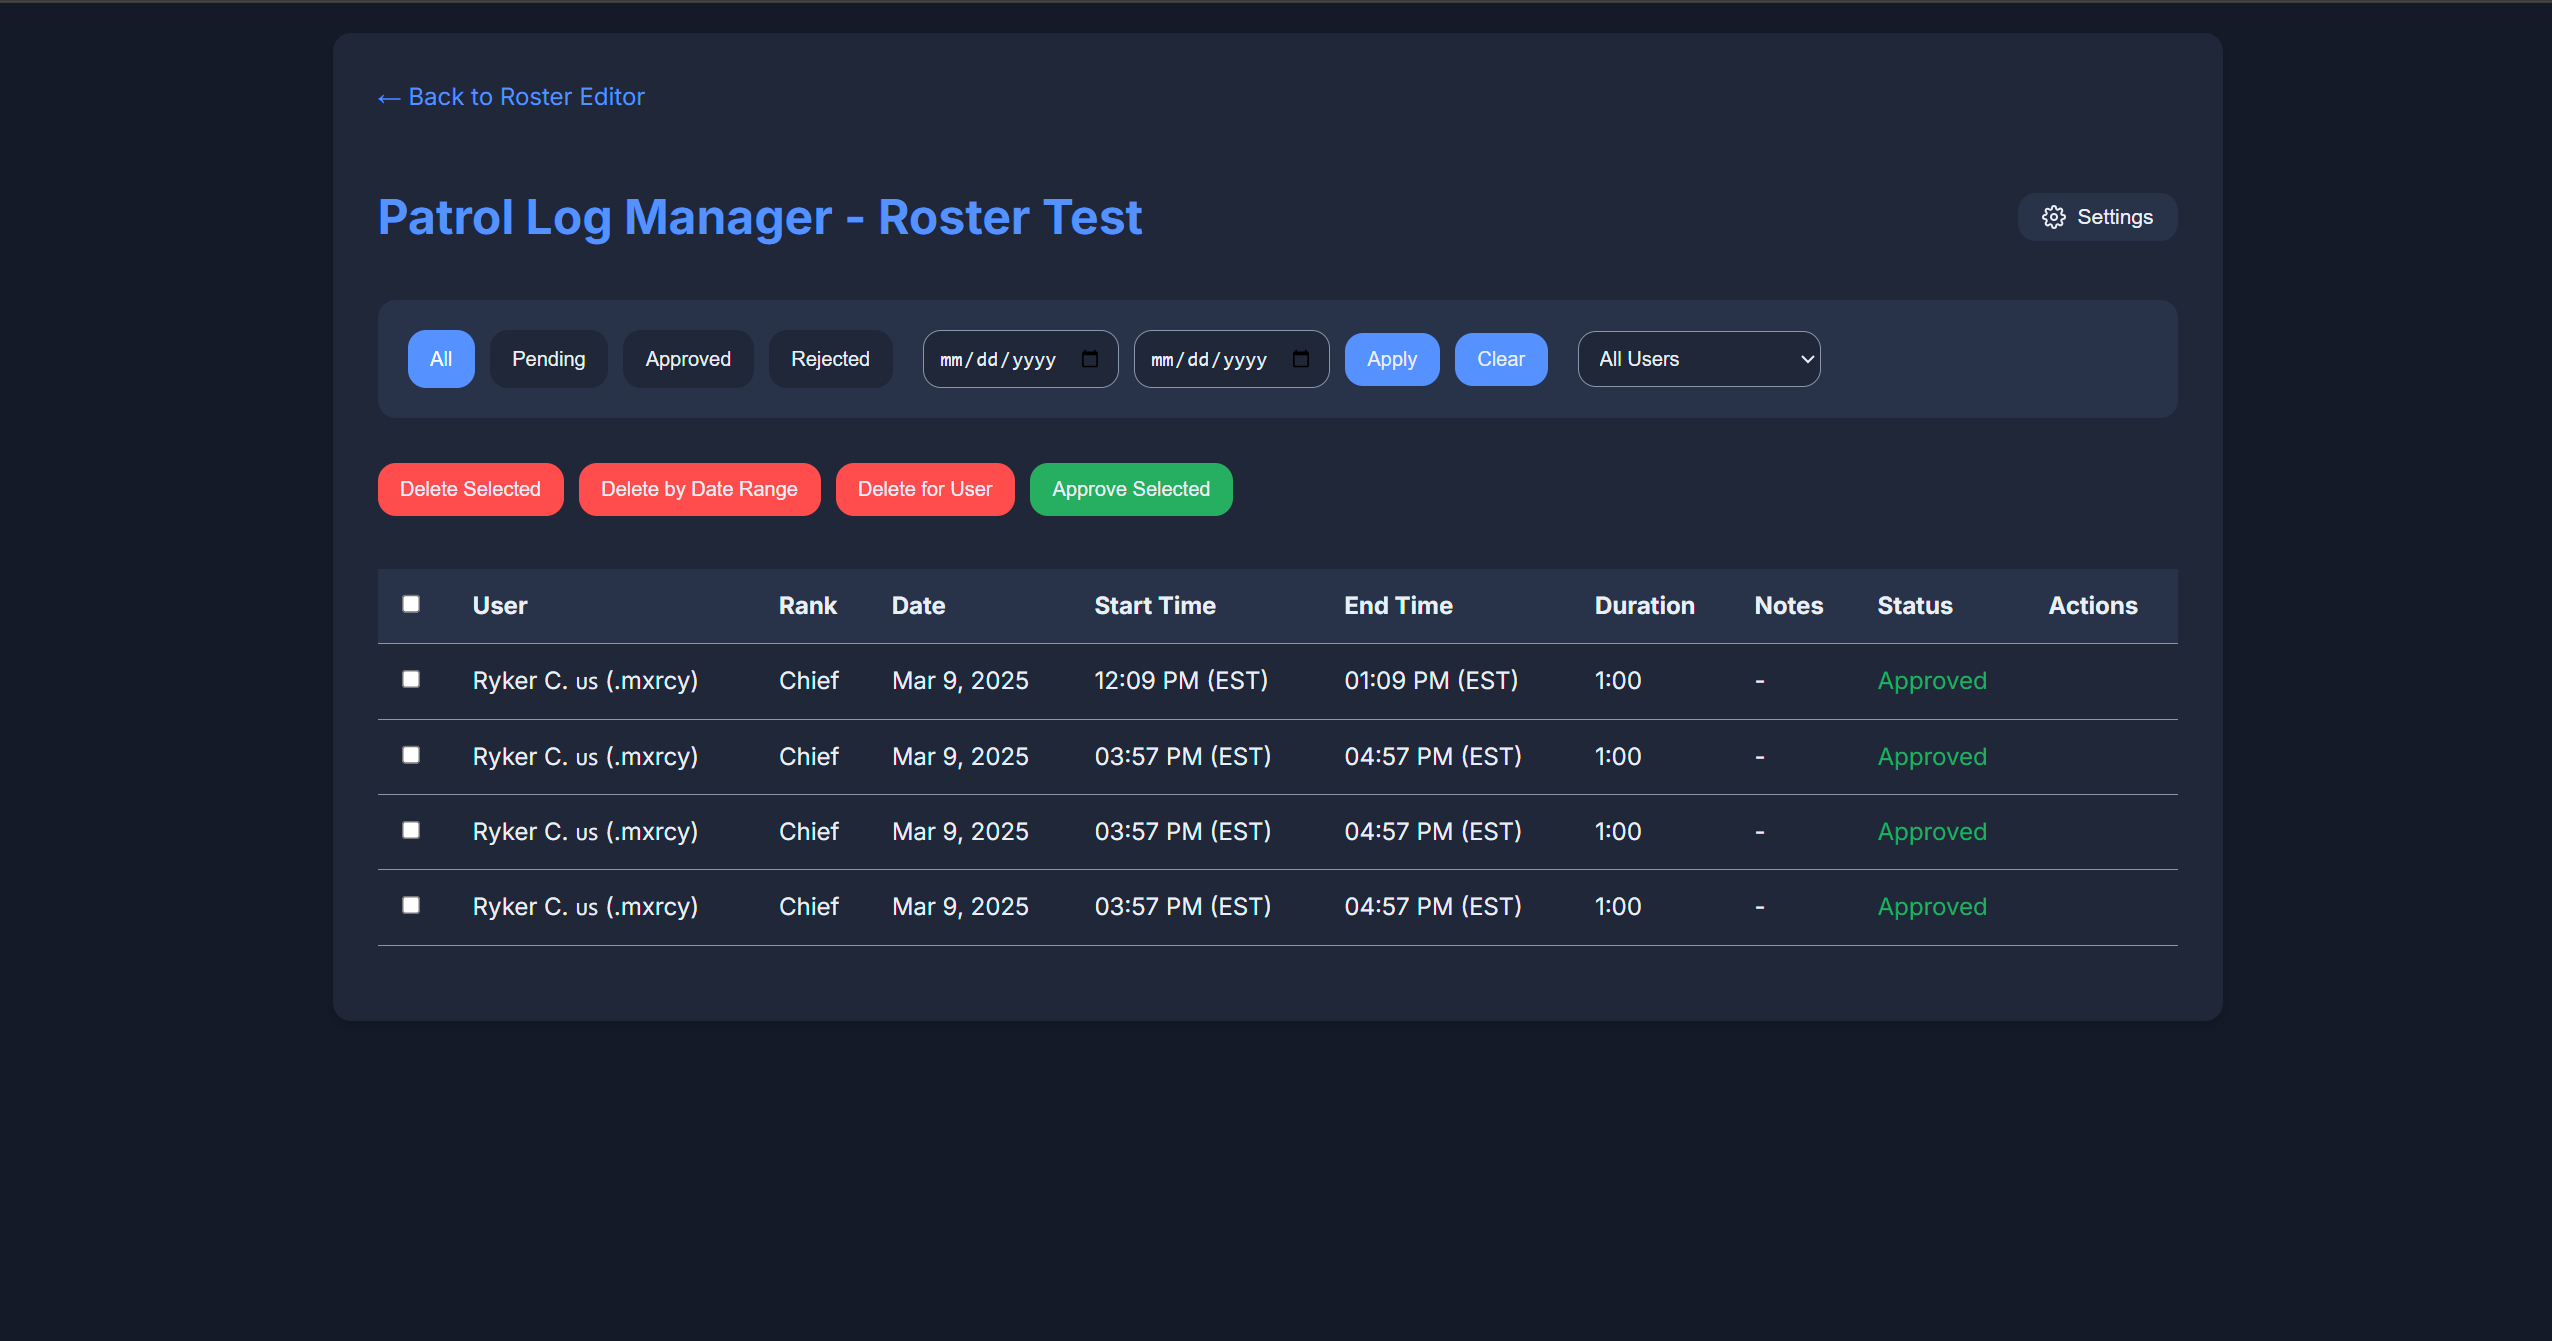Image resolution: width=2552 pixels, height=1341 pixels.
Task: Select the Rejected filter tab
Action: tap(830, 359)
